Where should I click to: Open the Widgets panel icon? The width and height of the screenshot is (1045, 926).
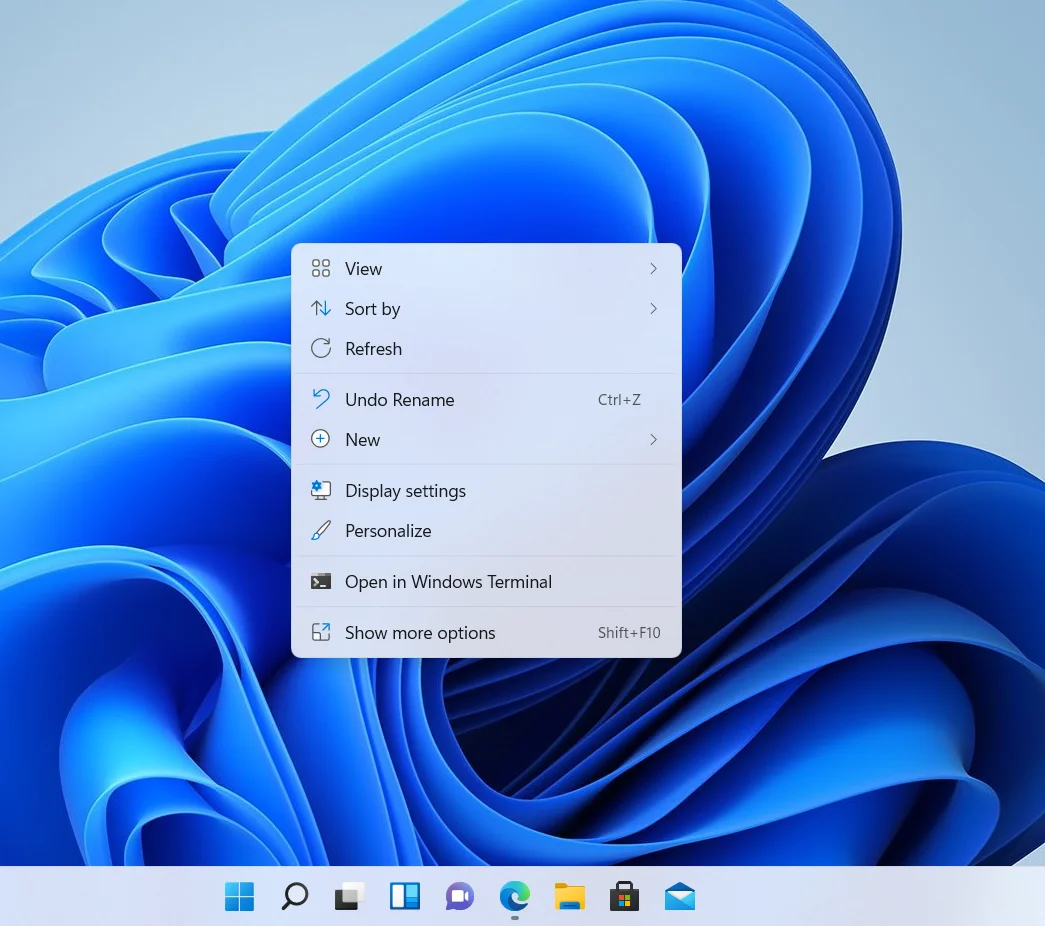[x=405, y=896]
